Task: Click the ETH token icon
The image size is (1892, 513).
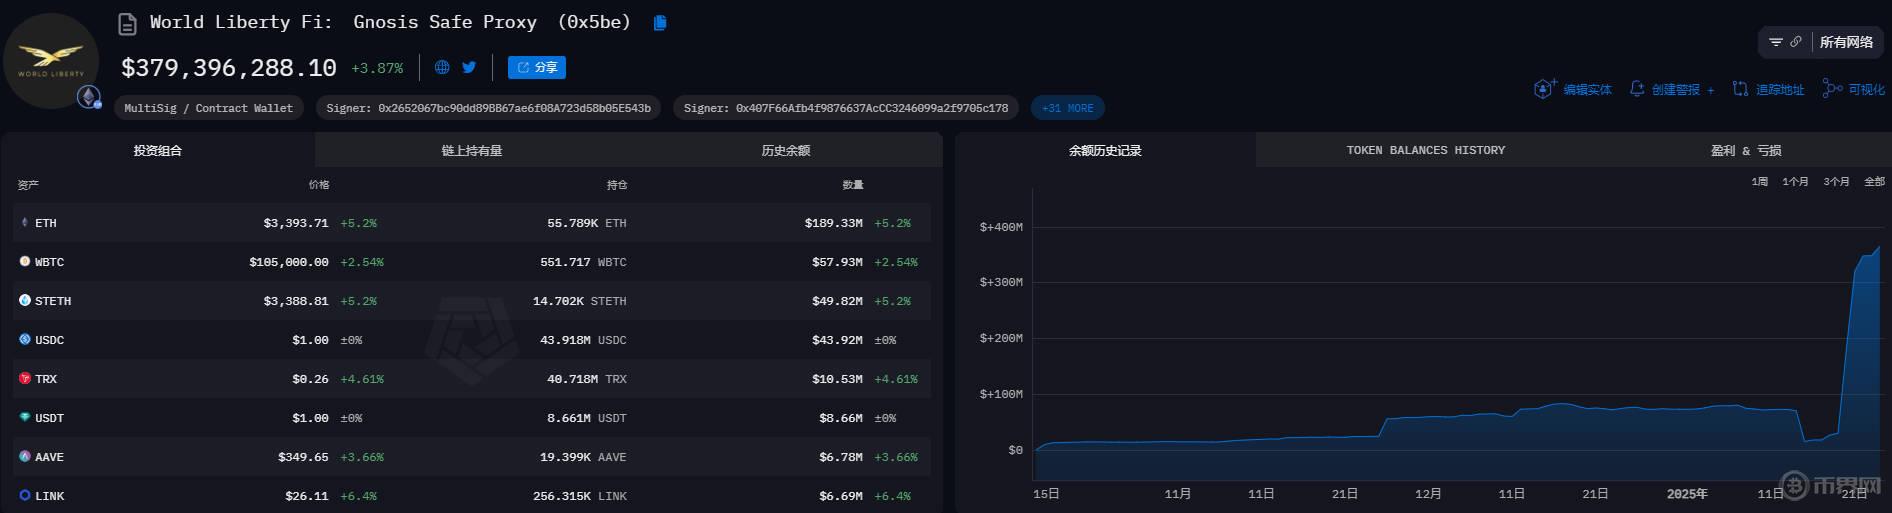Action: click(25, 222)
